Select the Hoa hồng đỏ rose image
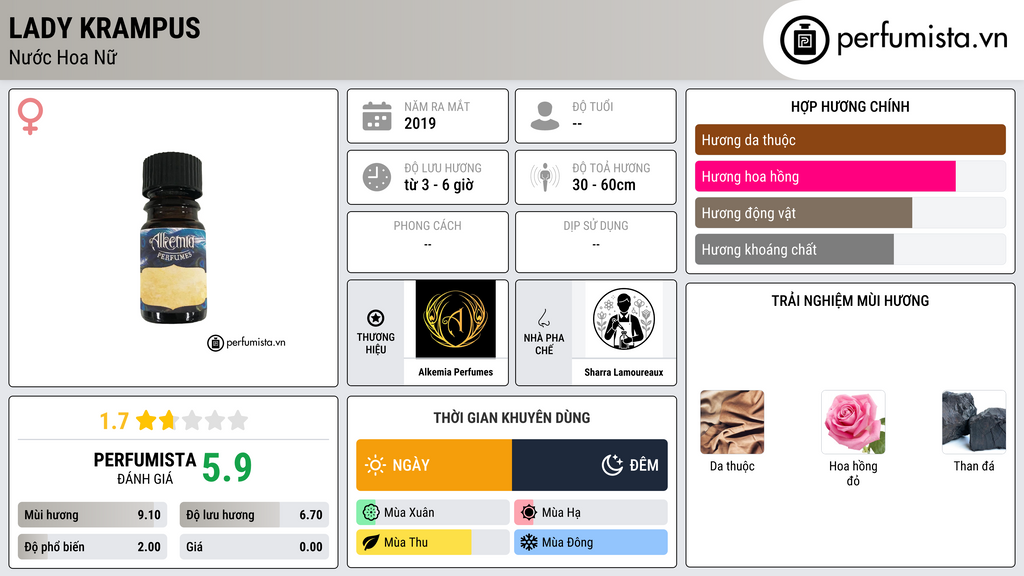 [853, 422]
